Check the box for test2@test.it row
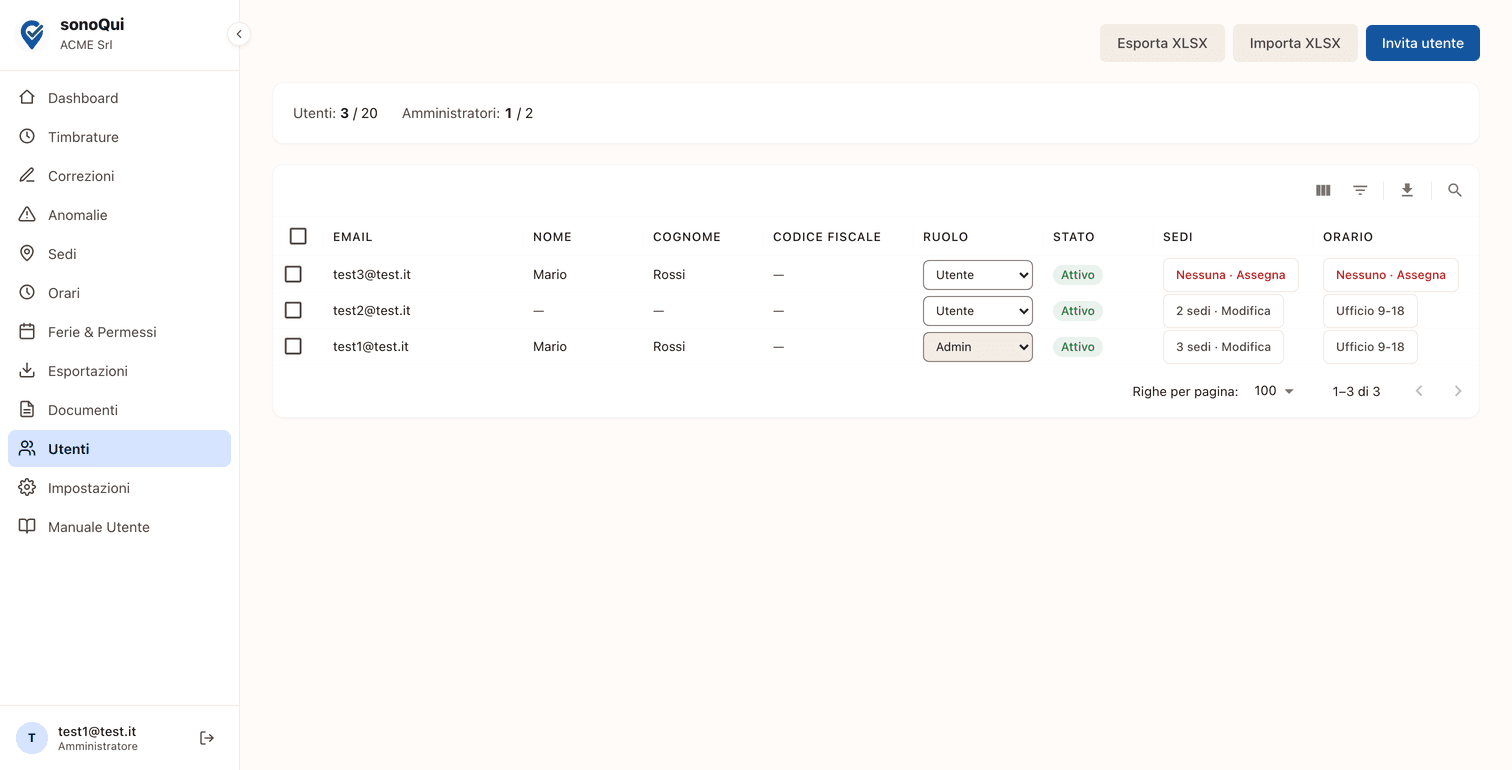 point(293,310)
